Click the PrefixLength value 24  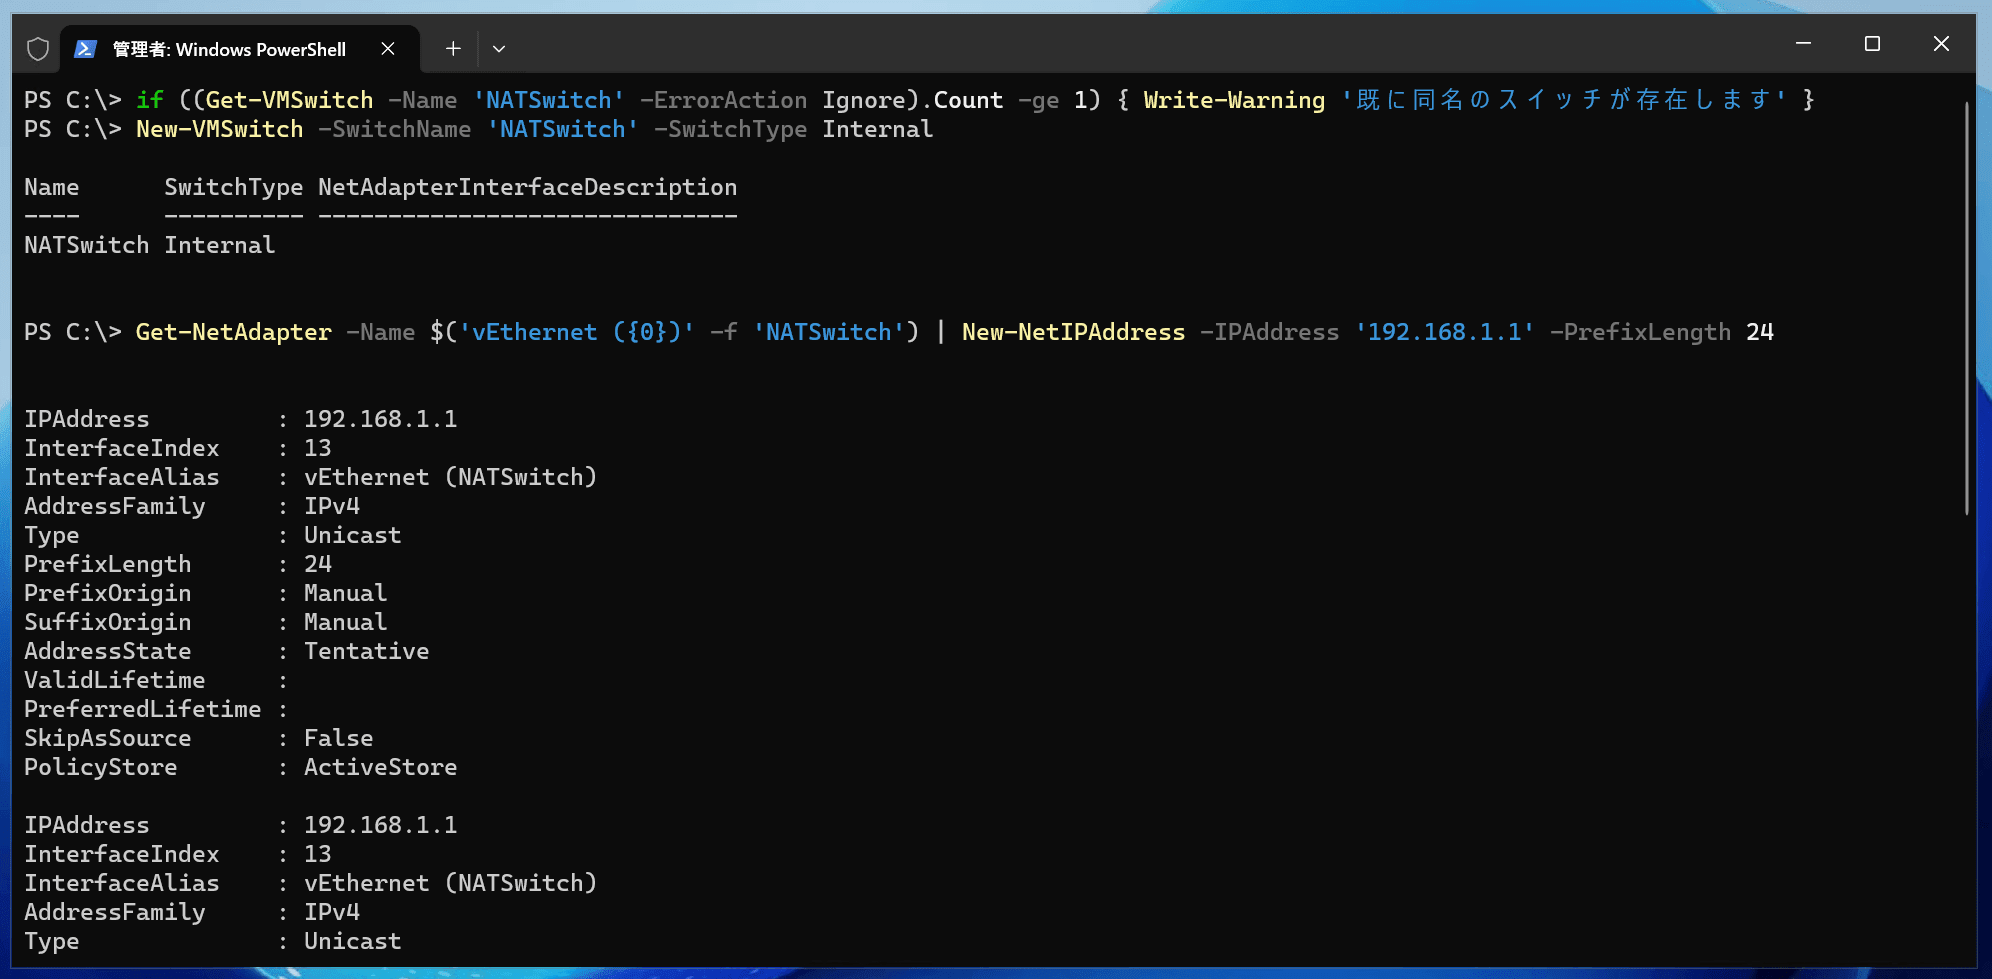tap(317, 564)
